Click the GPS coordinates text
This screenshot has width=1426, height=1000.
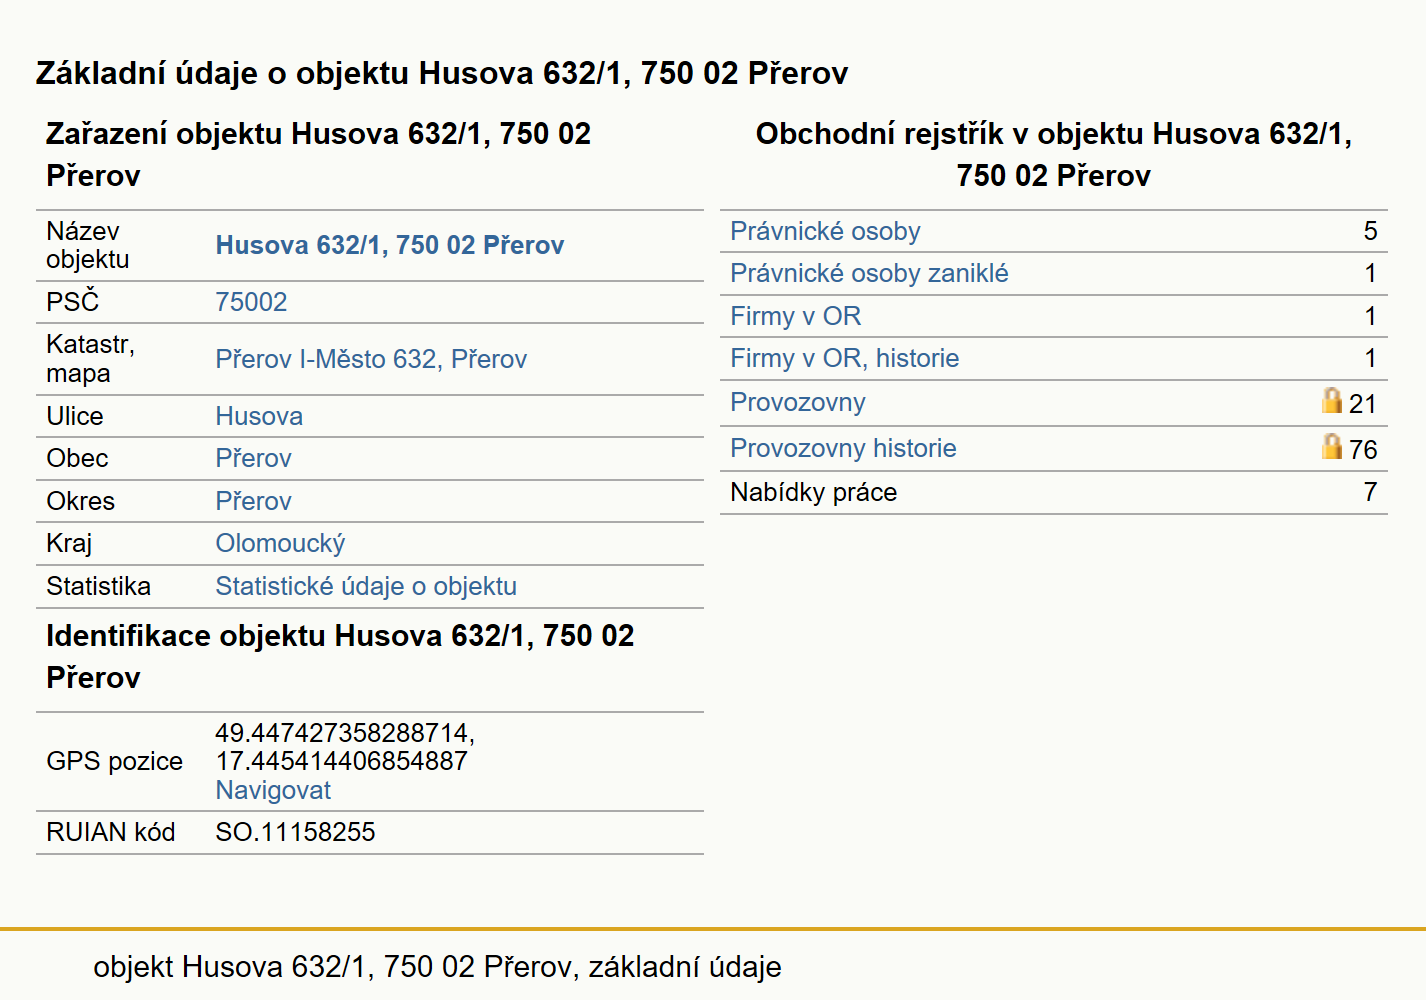point(345,747)
